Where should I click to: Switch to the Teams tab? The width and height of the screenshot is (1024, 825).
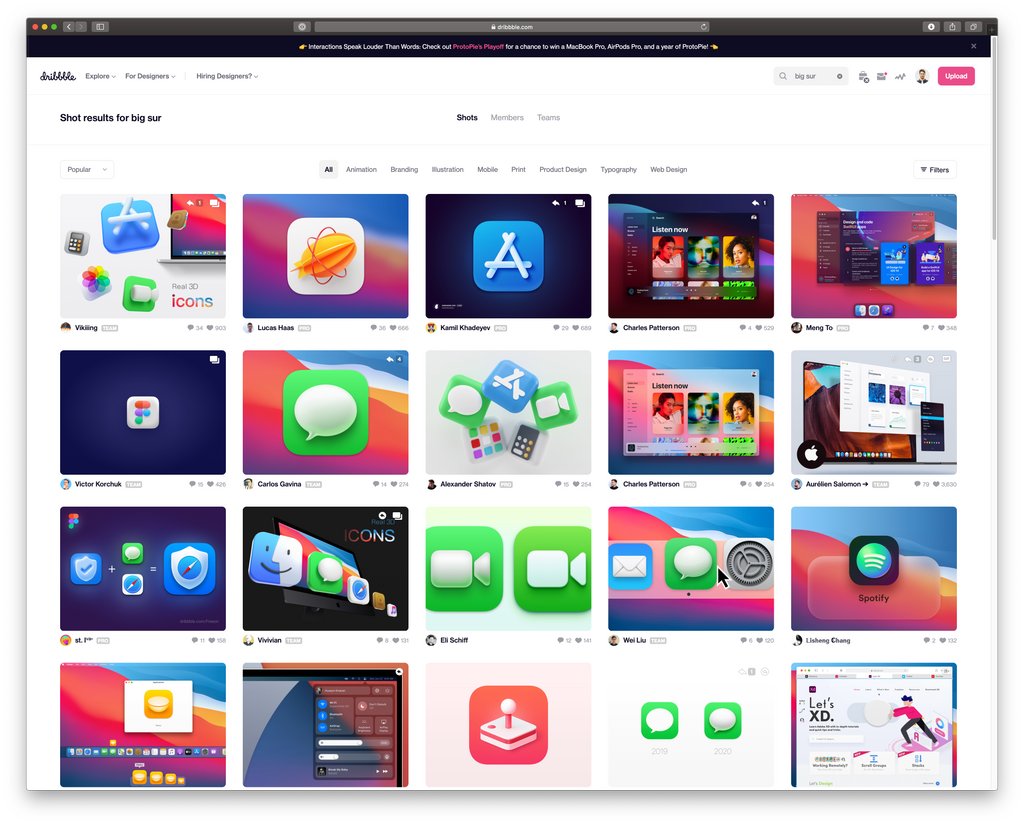[x=549, y=118]
